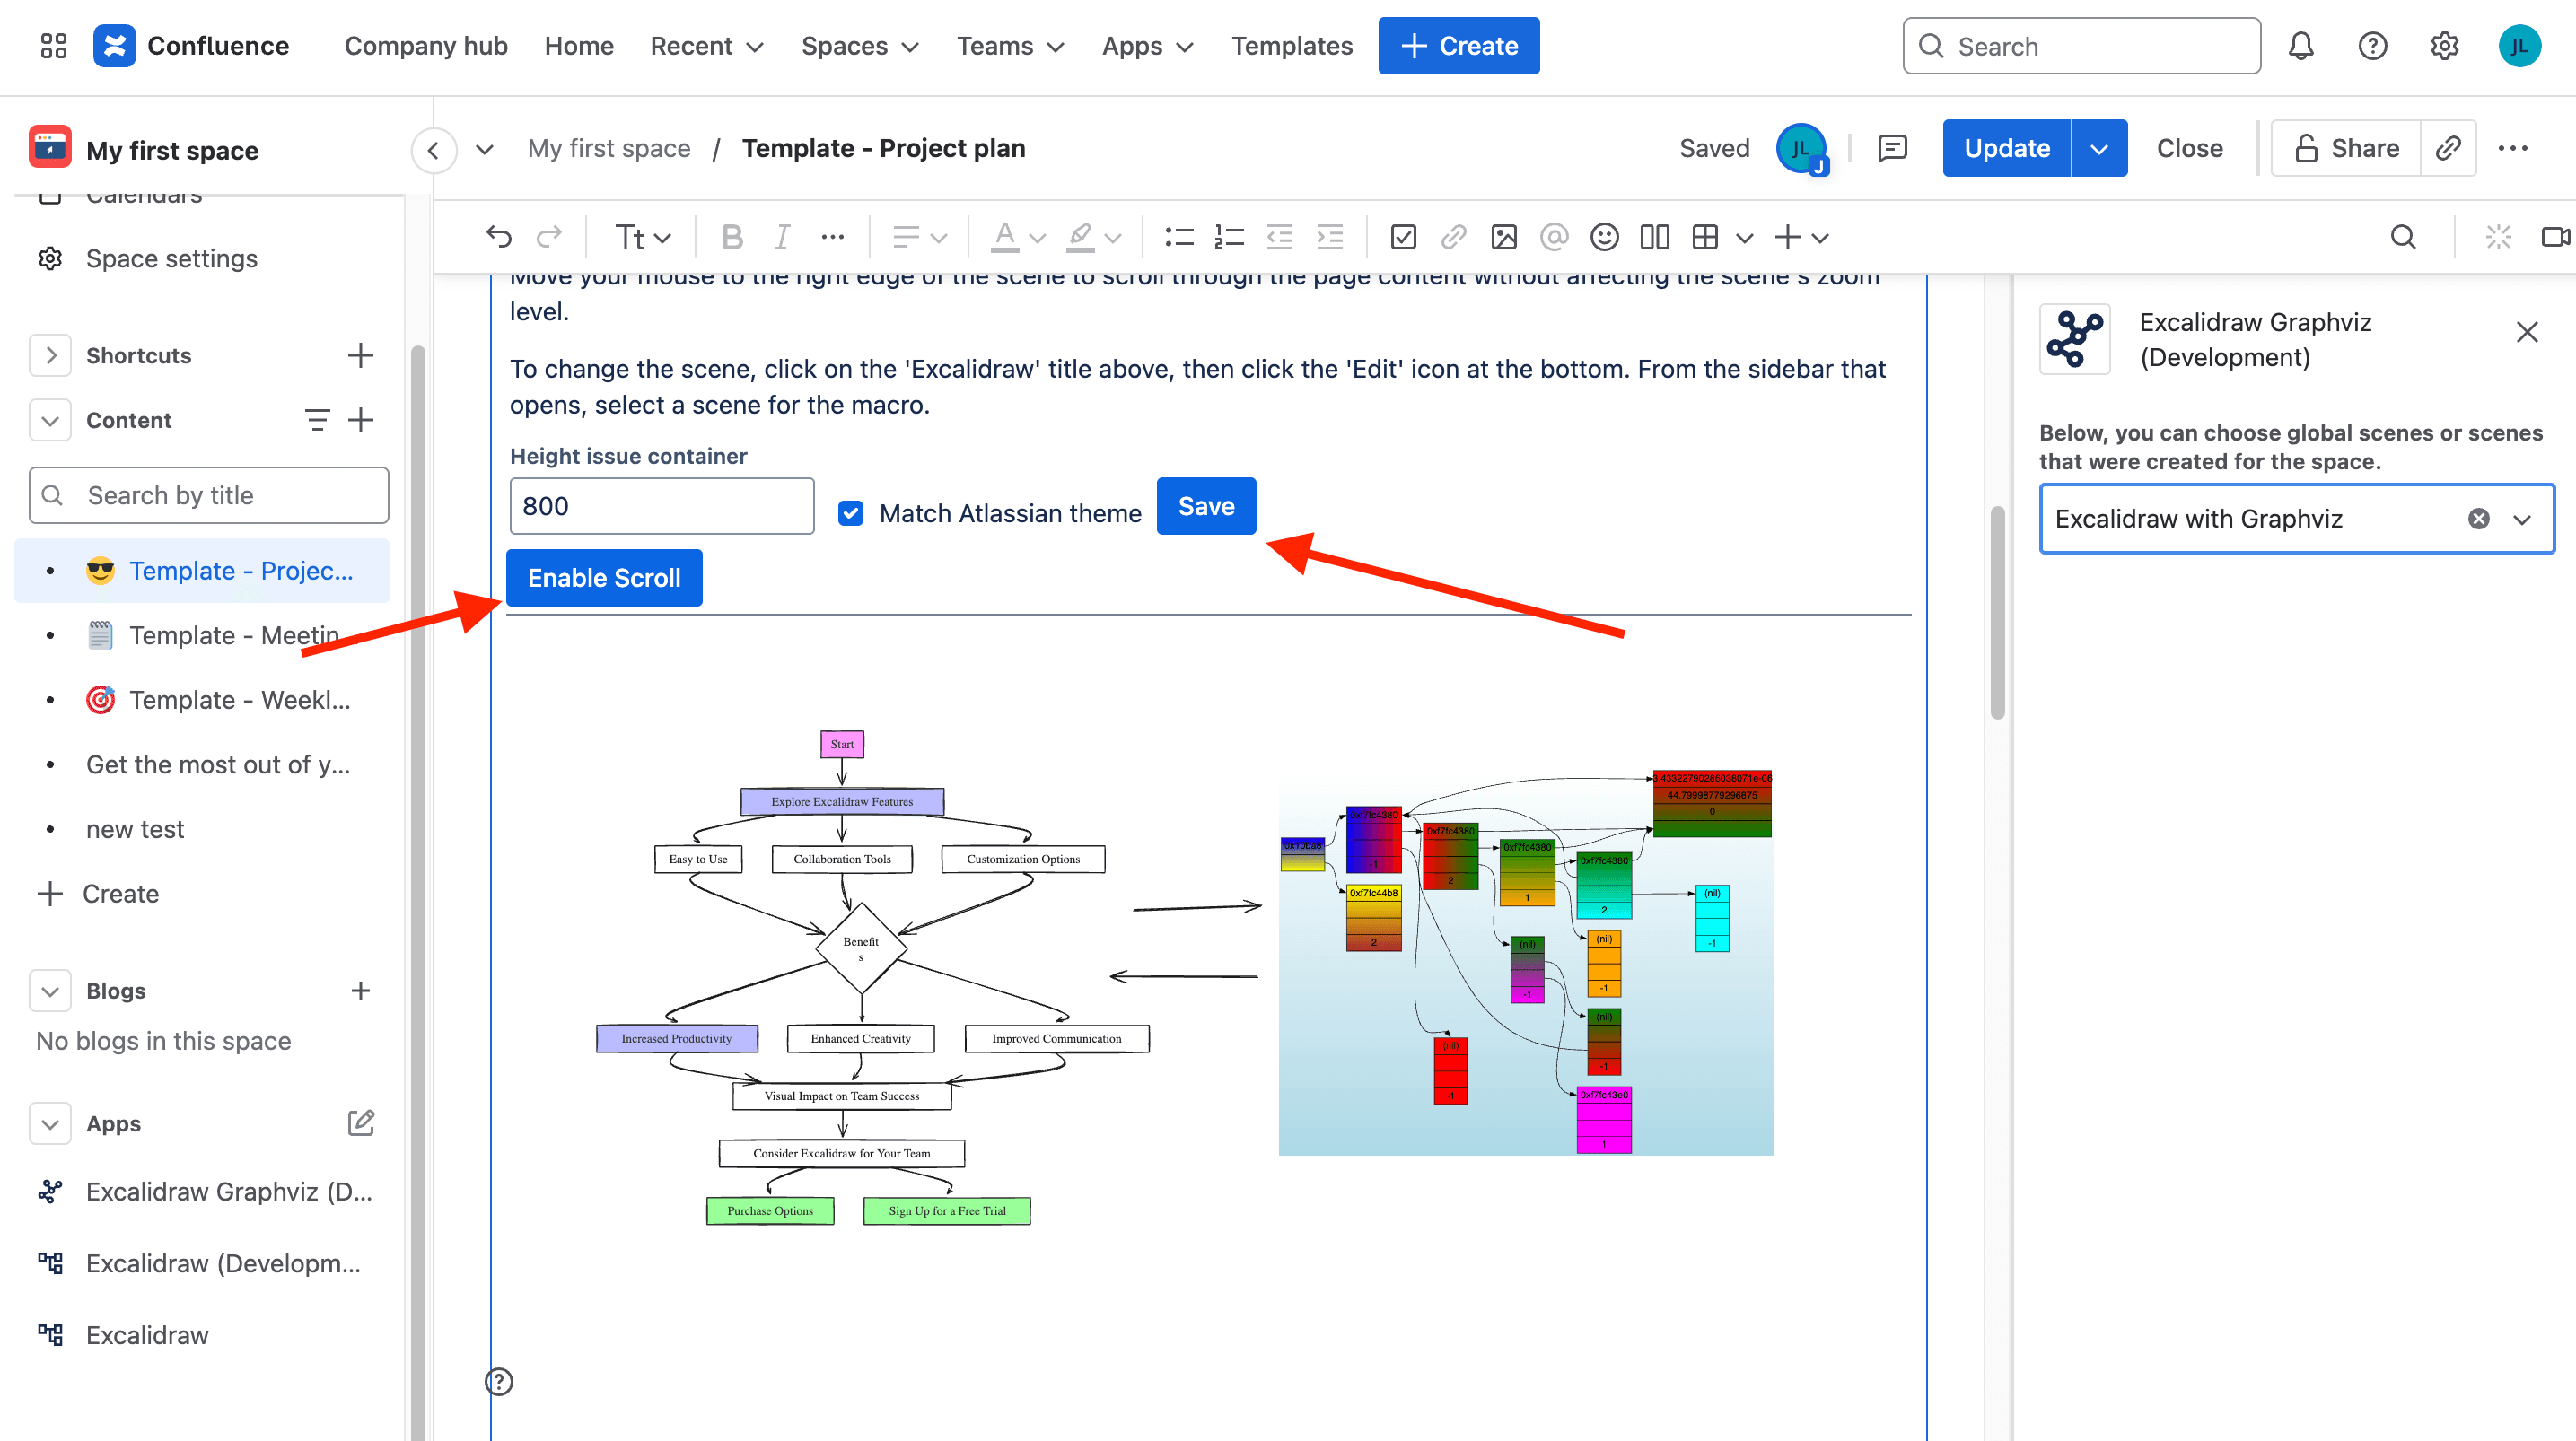Collapse the Apps sidebar section

[x=50, y=1123]
